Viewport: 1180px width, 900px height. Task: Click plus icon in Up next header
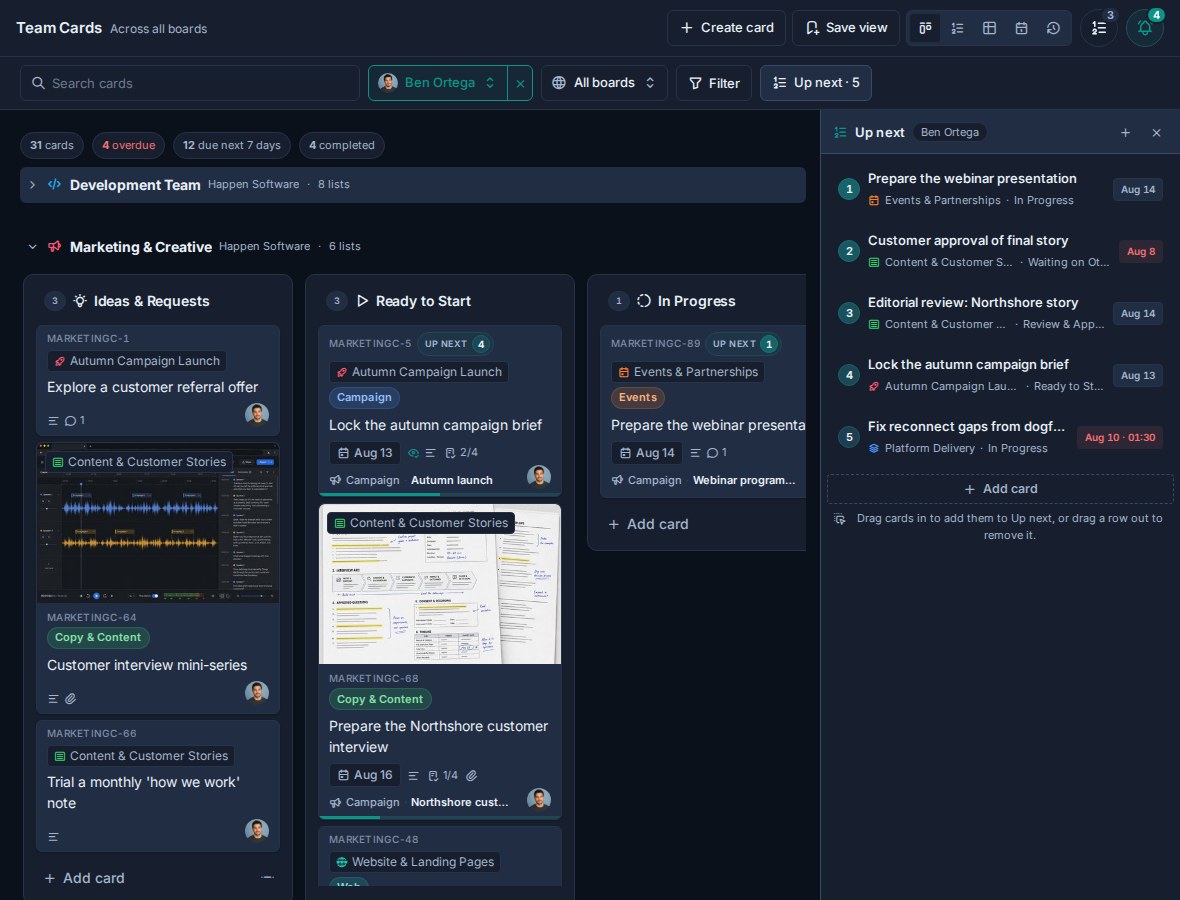(x=1125, y=132)
